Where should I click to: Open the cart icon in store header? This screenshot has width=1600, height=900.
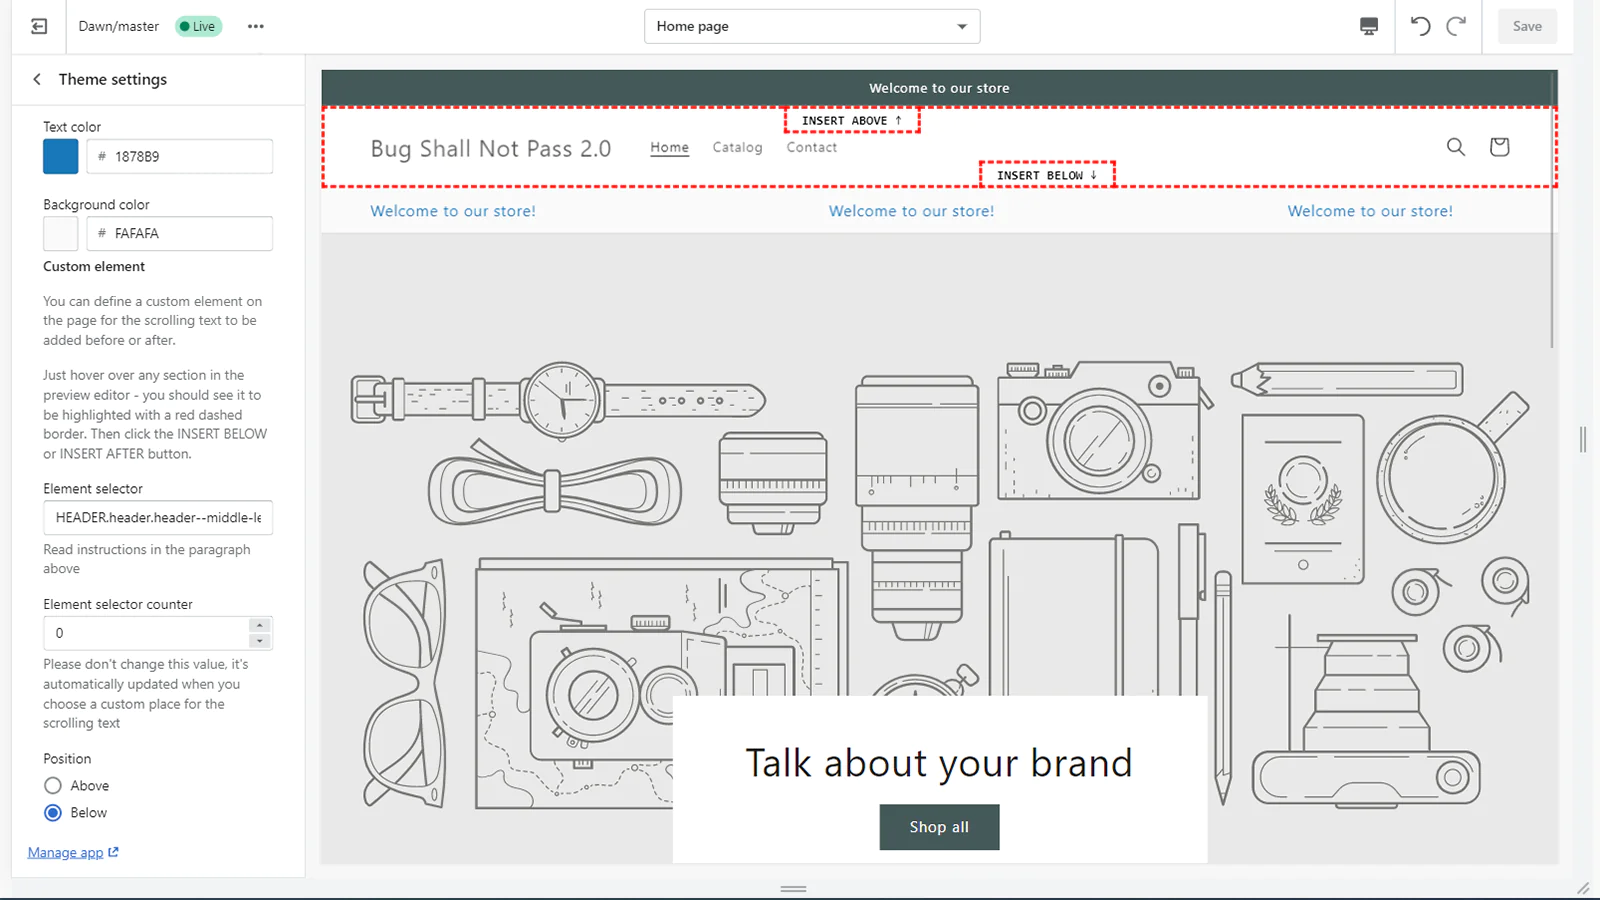tap(1499, 147)
